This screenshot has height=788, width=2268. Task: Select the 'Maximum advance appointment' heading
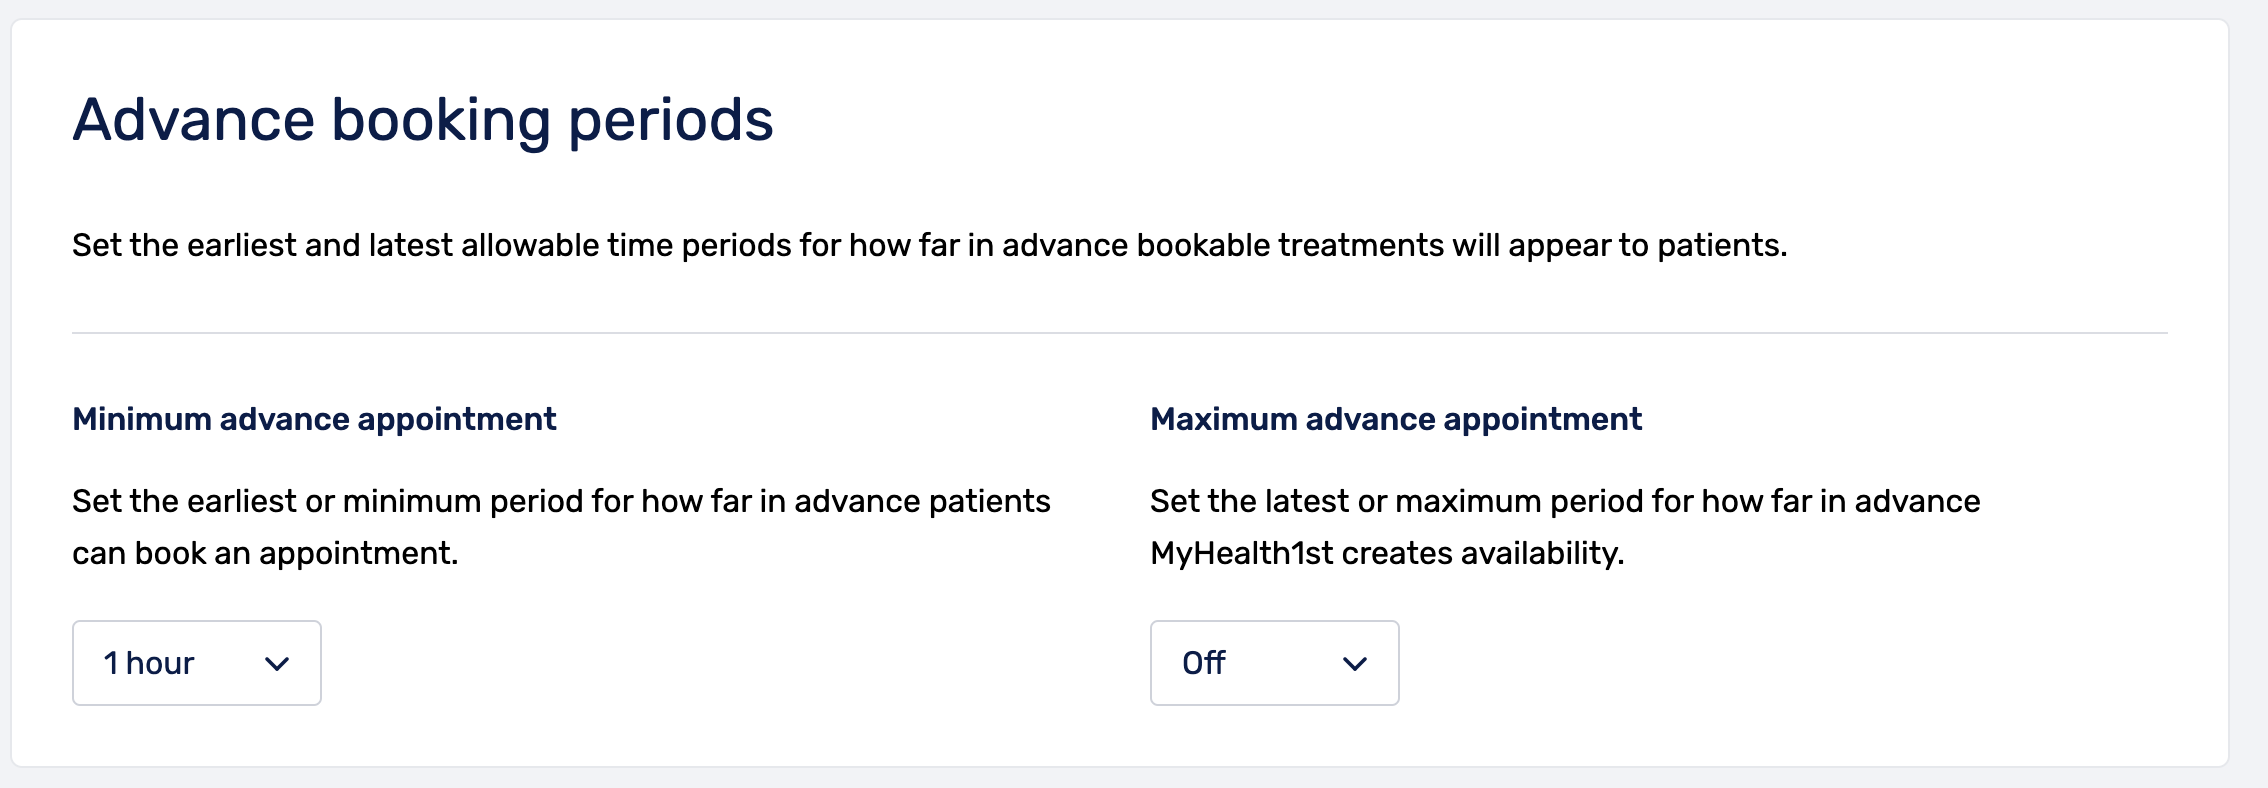[1396, 419]
